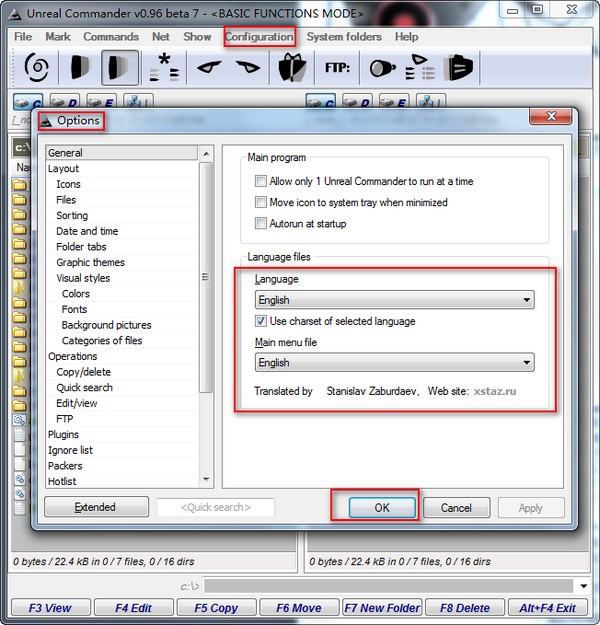Click the left-pointing eye-shaped toolbar icon

tap(208, 68)
